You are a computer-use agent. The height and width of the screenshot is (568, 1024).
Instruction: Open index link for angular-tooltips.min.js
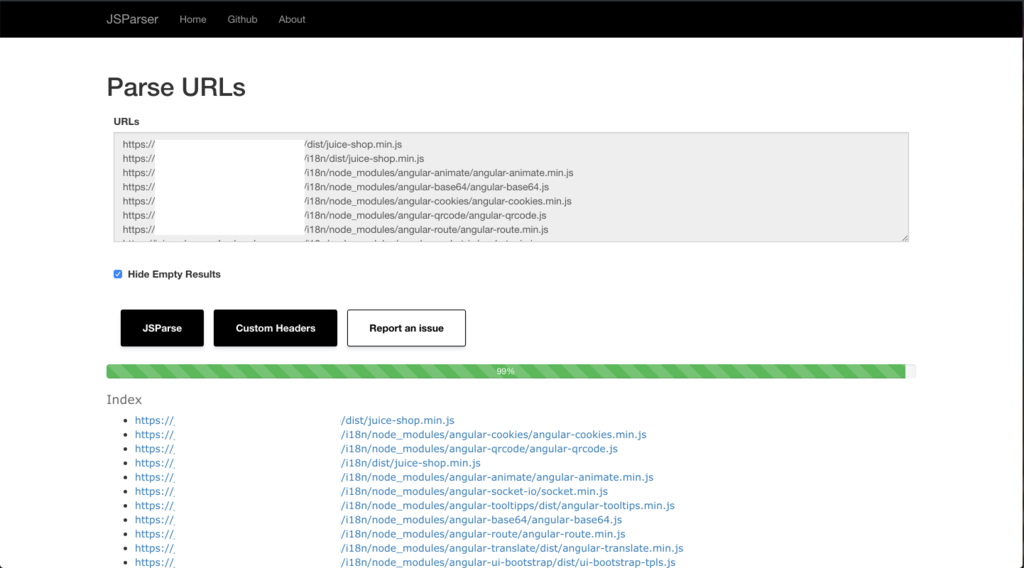click(404, 506)
